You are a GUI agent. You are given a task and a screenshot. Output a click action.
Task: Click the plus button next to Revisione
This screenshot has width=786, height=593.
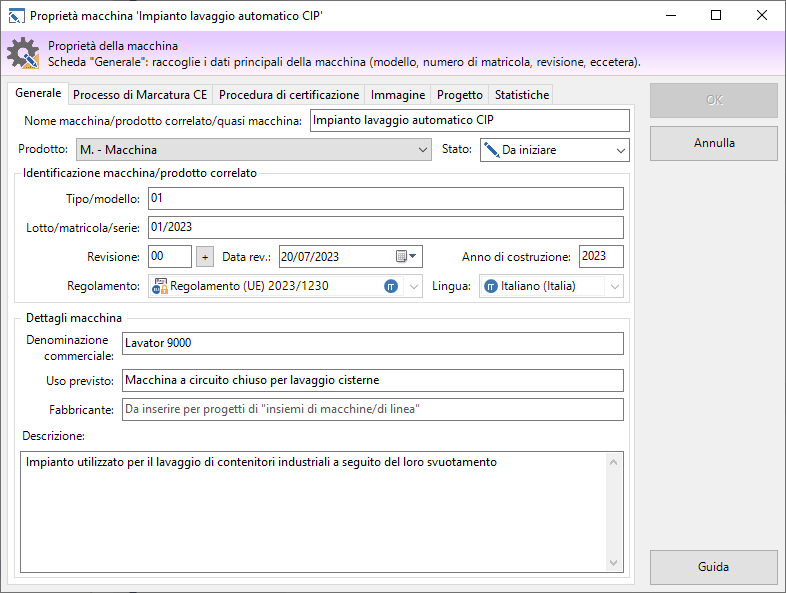coord(204,257)
